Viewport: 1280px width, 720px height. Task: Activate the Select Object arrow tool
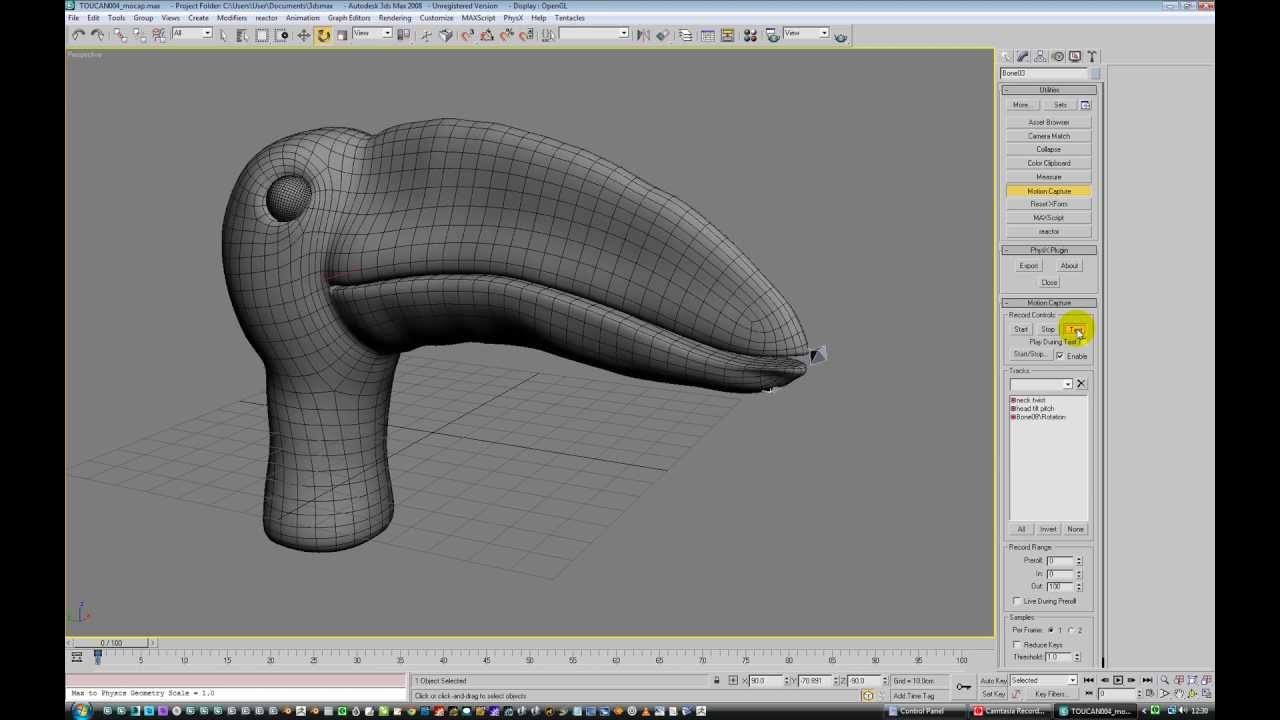223,35
